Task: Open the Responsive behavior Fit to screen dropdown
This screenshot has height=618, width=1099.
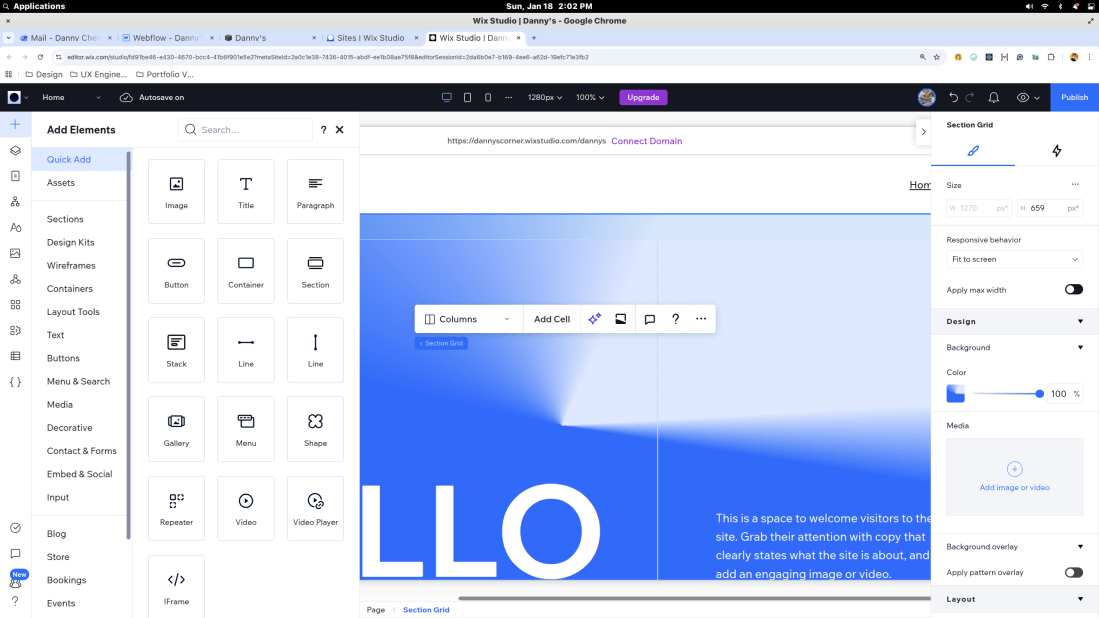Action: click(1014, 259)
